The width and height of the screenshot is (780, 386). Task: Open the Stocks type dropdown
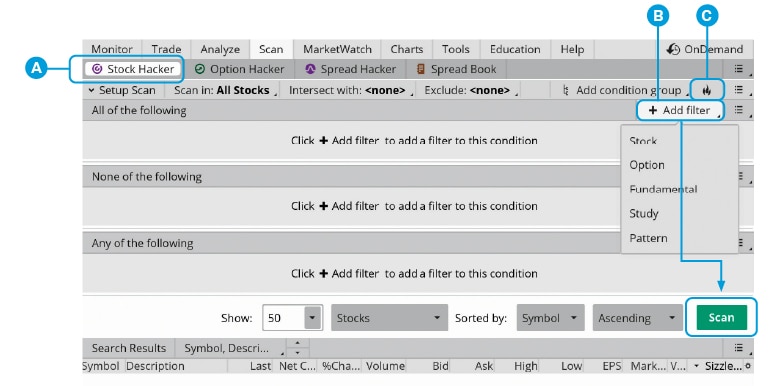click(389, 318)
